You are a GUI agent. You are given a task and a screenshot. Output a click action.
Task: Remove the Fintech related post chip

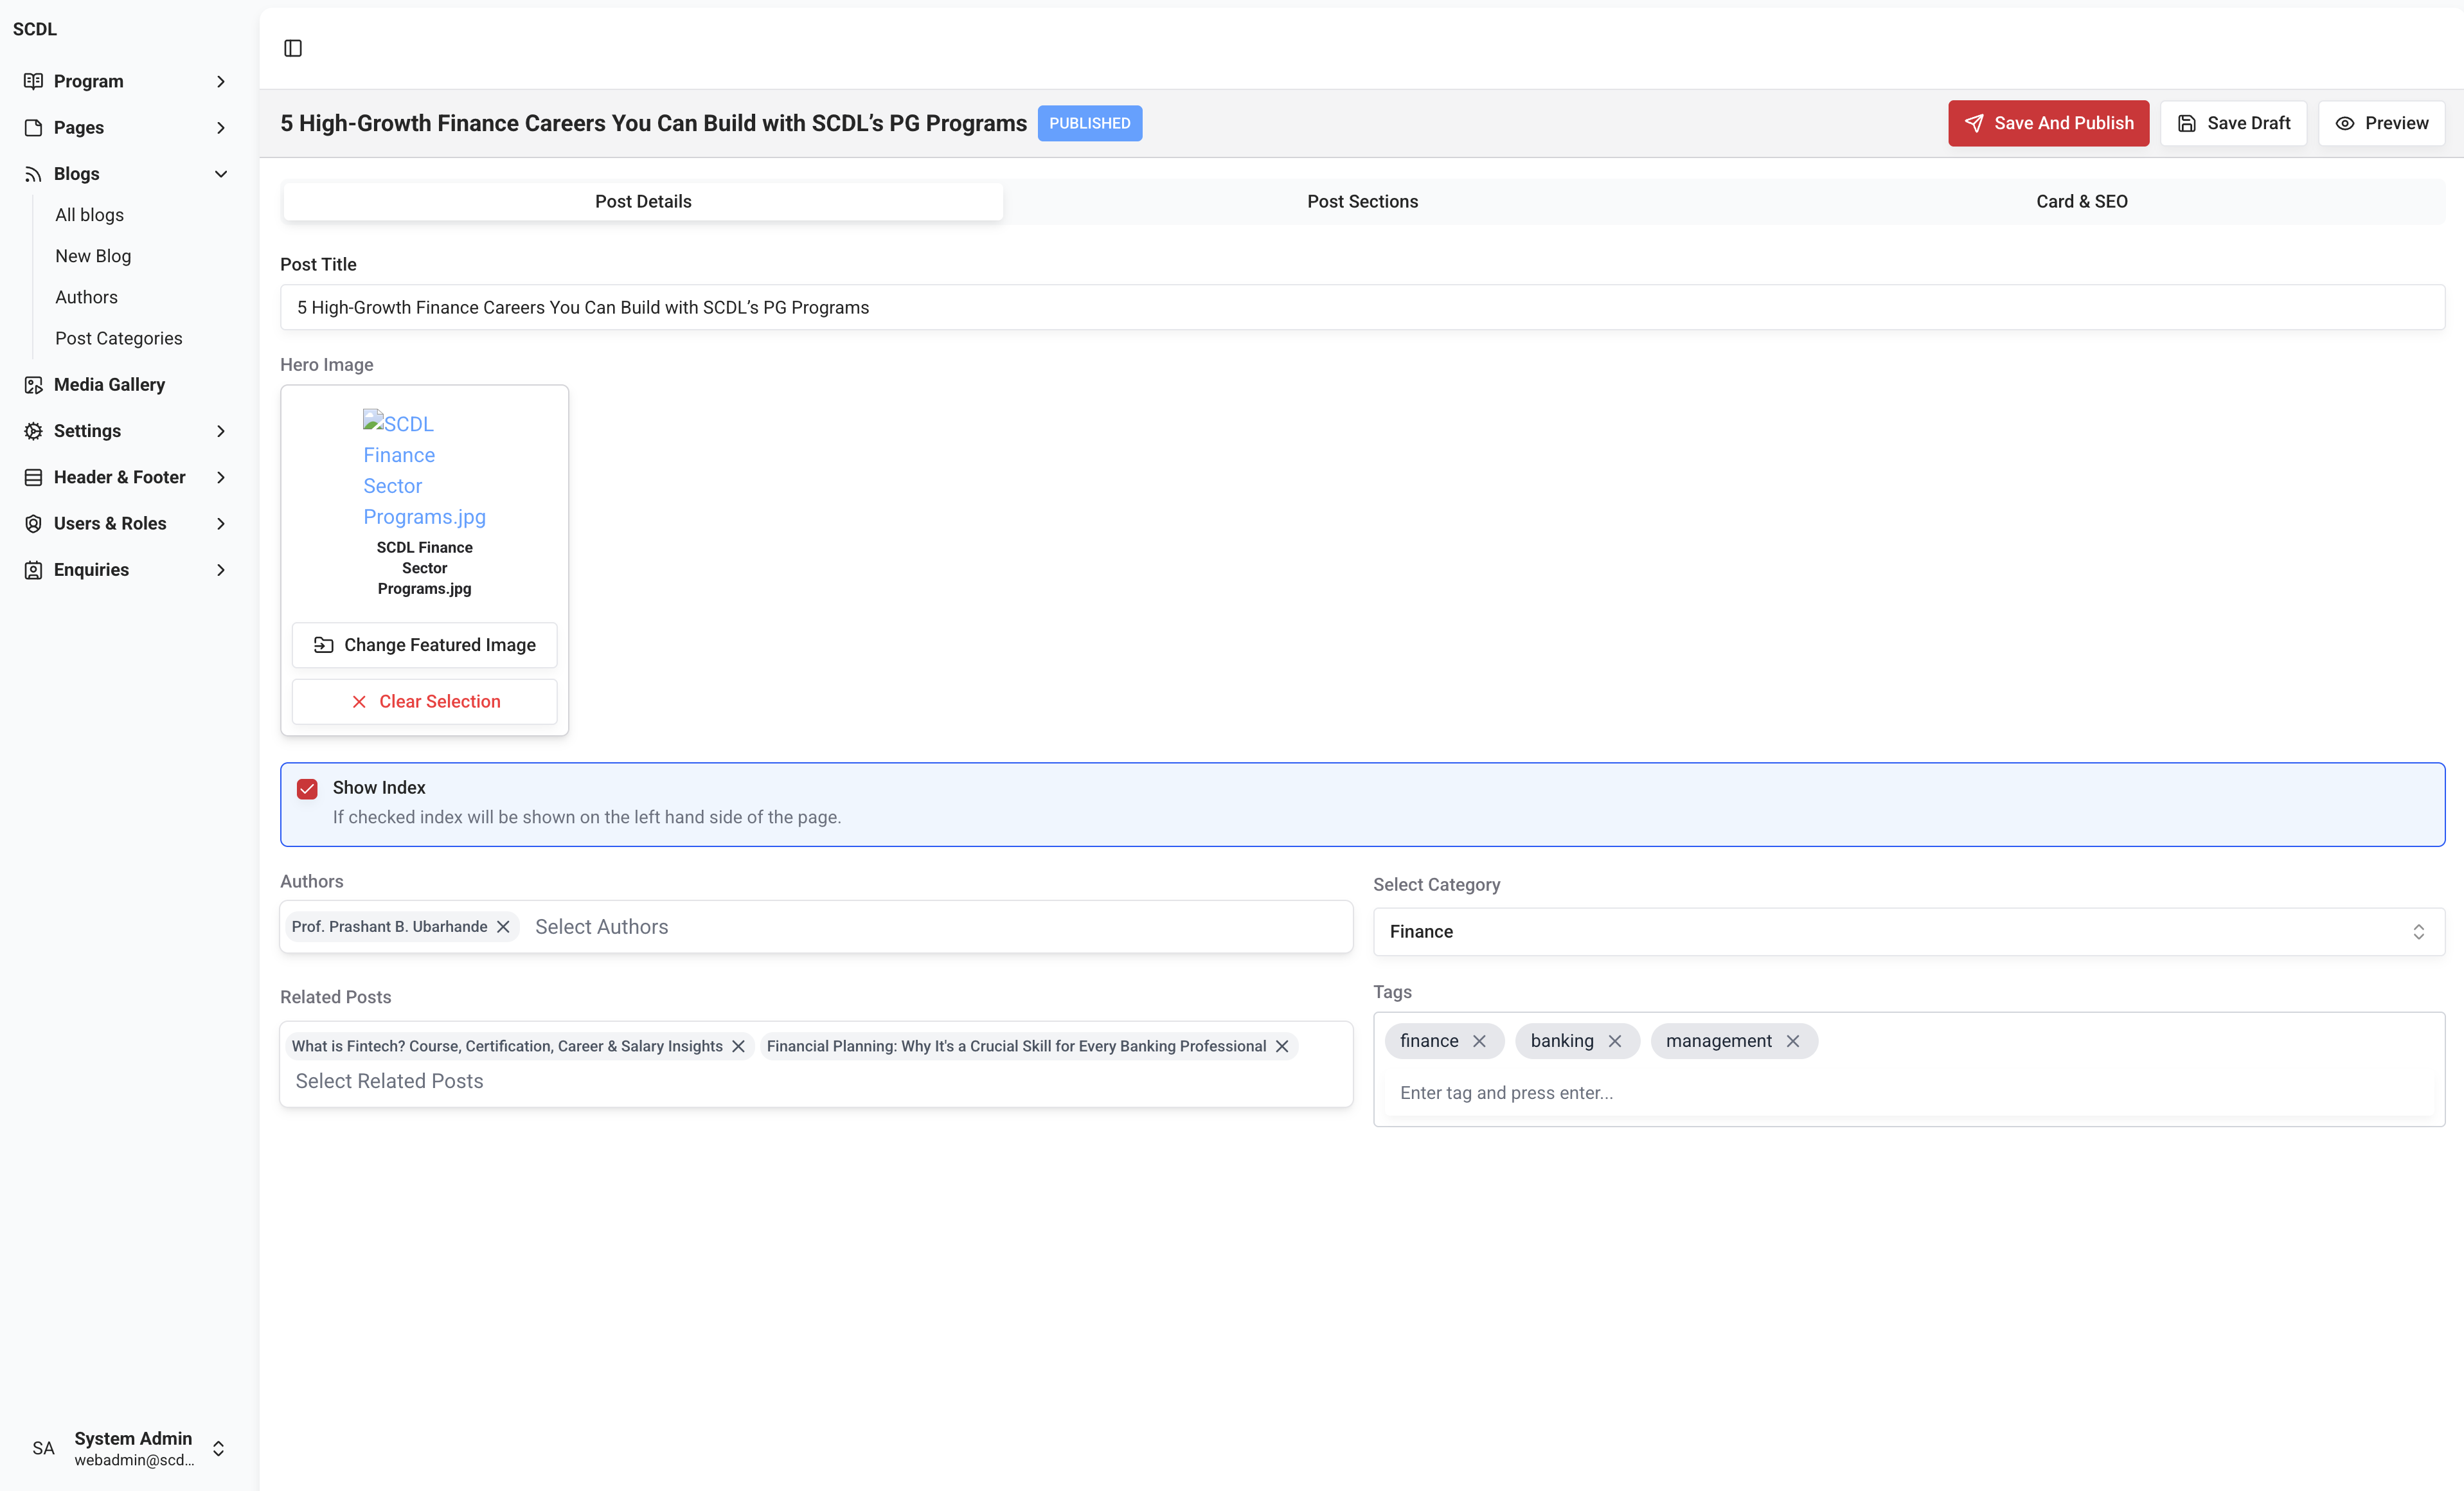pos(738,1046)
